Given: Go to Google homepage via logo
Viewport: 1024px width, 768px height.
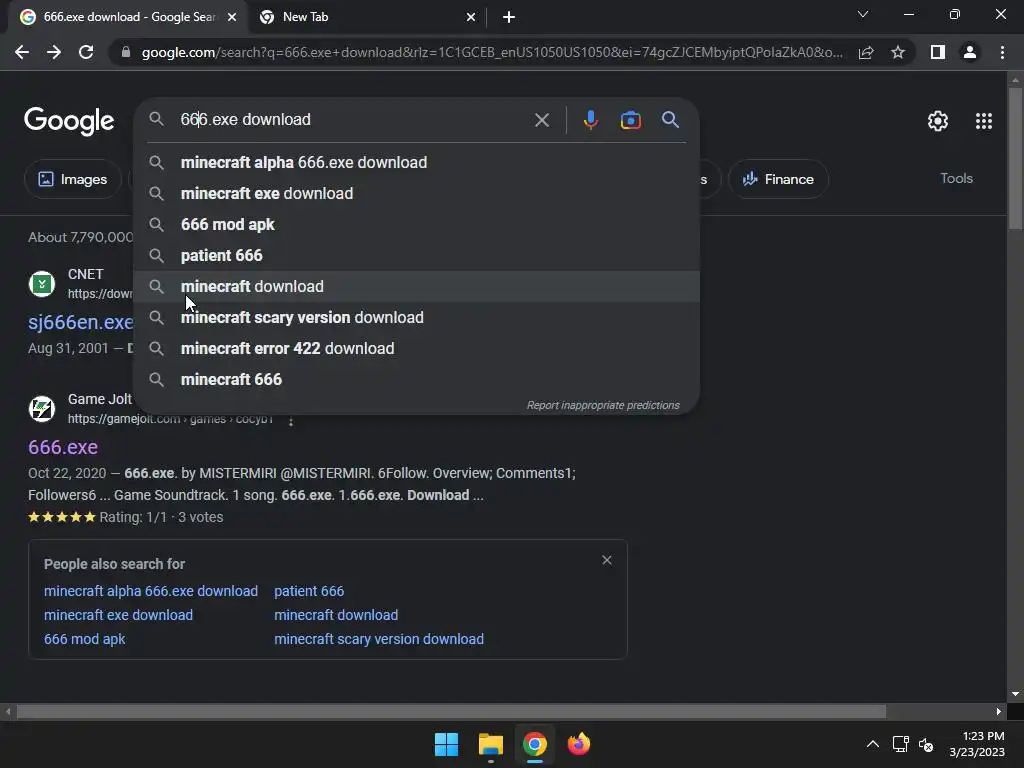Looking at the screenshot, I should coord(69,121).
